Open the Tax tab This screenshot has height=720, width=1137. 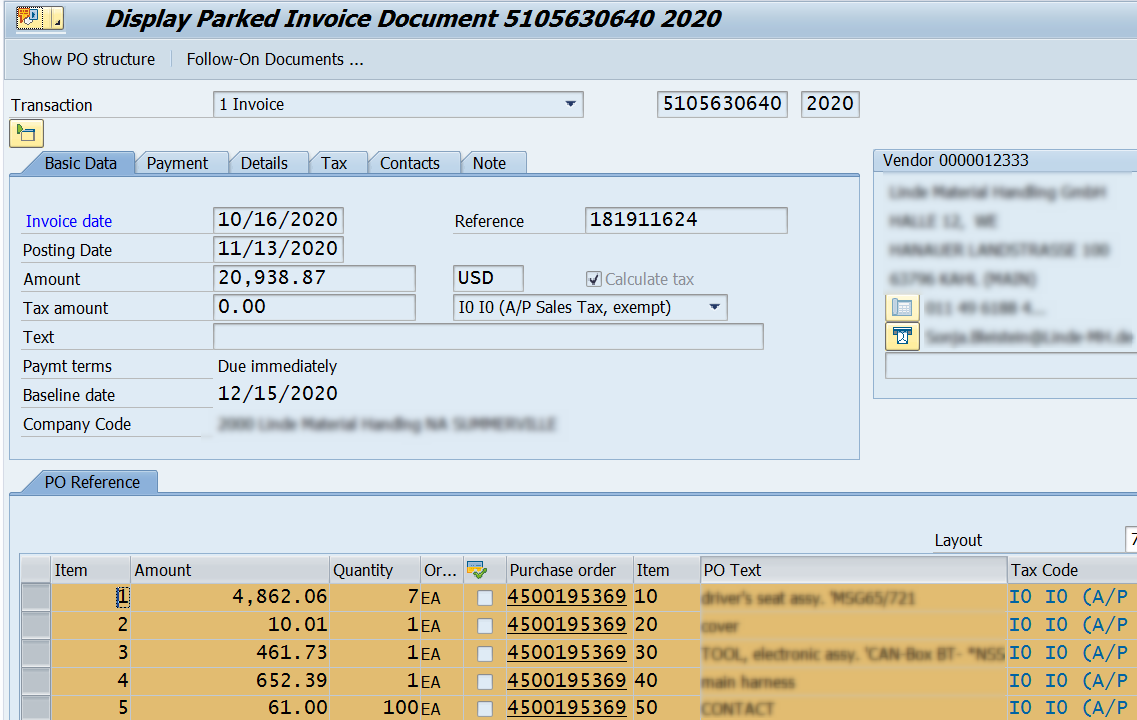[334, 163]
